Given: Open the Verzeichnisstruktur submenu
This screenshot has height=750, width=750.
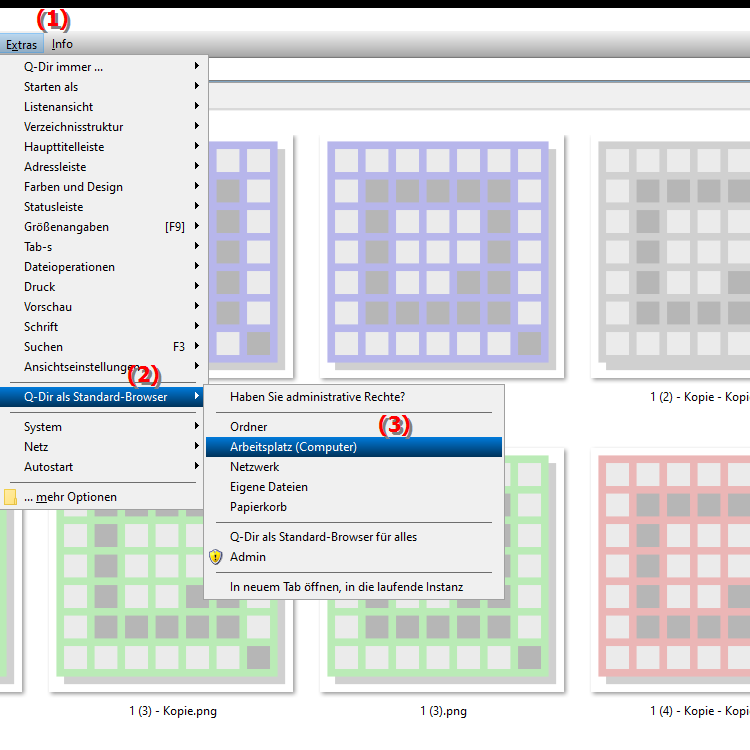Looking at the screenshot, I should click(104, 127).
